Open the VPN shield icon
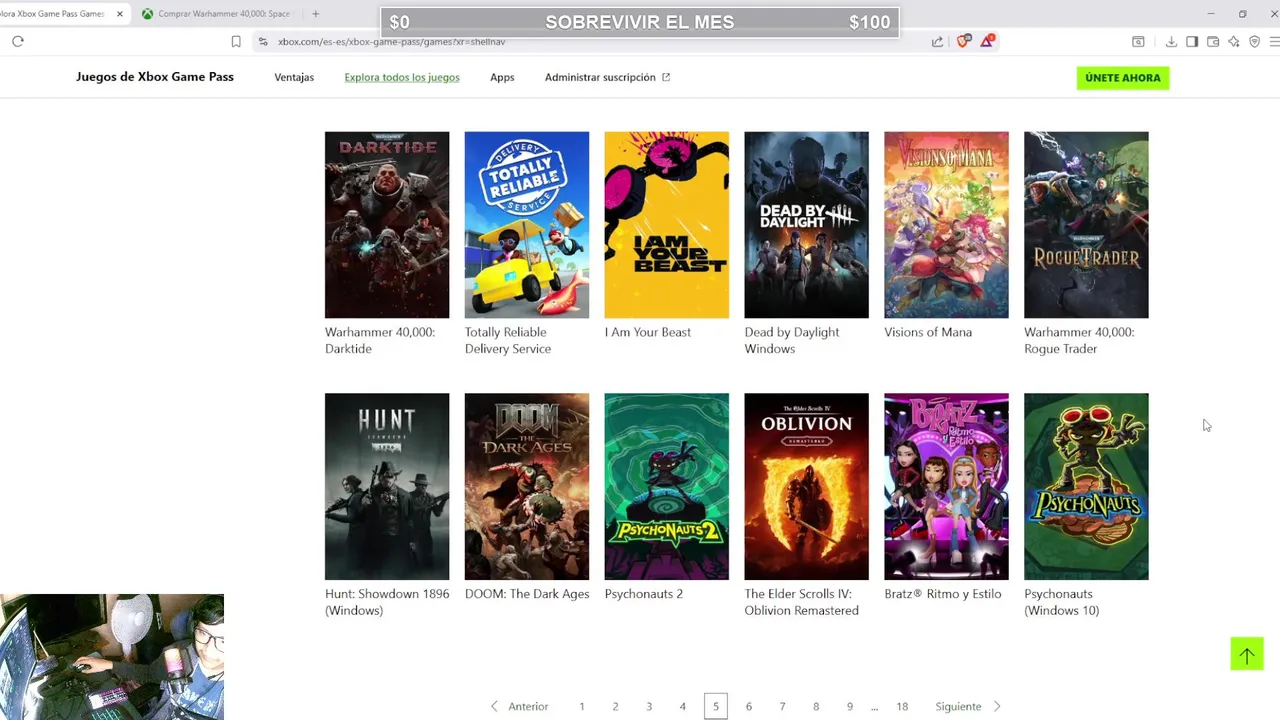This screenshot has height=720, width=1280. coord(1254,41)
